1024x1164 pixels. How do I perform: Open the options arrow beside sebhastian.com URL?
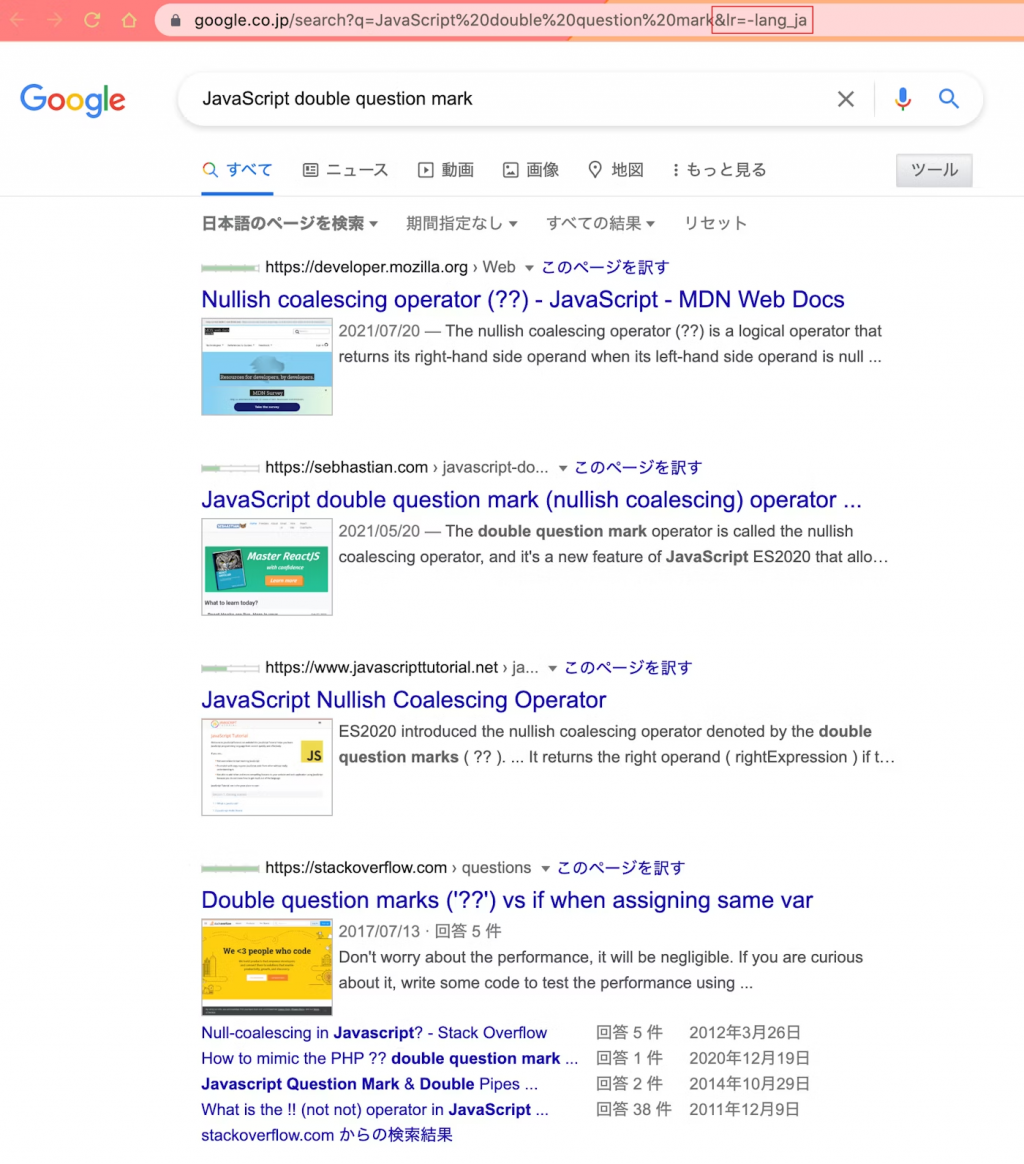[x=563, y=468]
